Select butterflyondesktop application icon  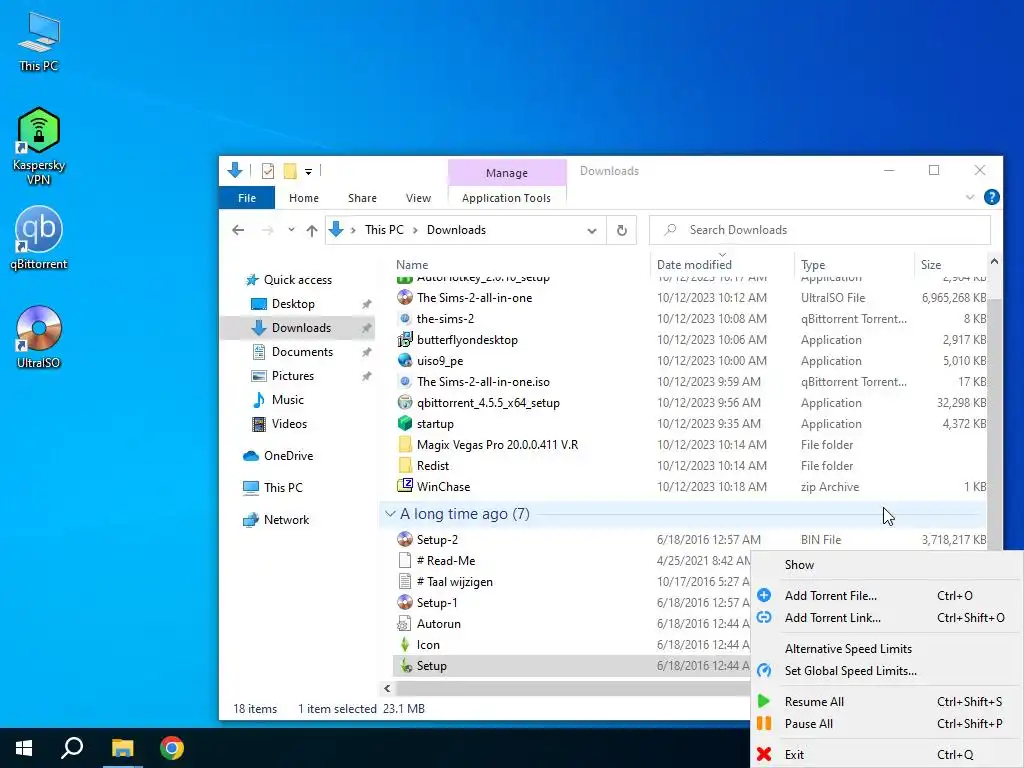[405, 340]
